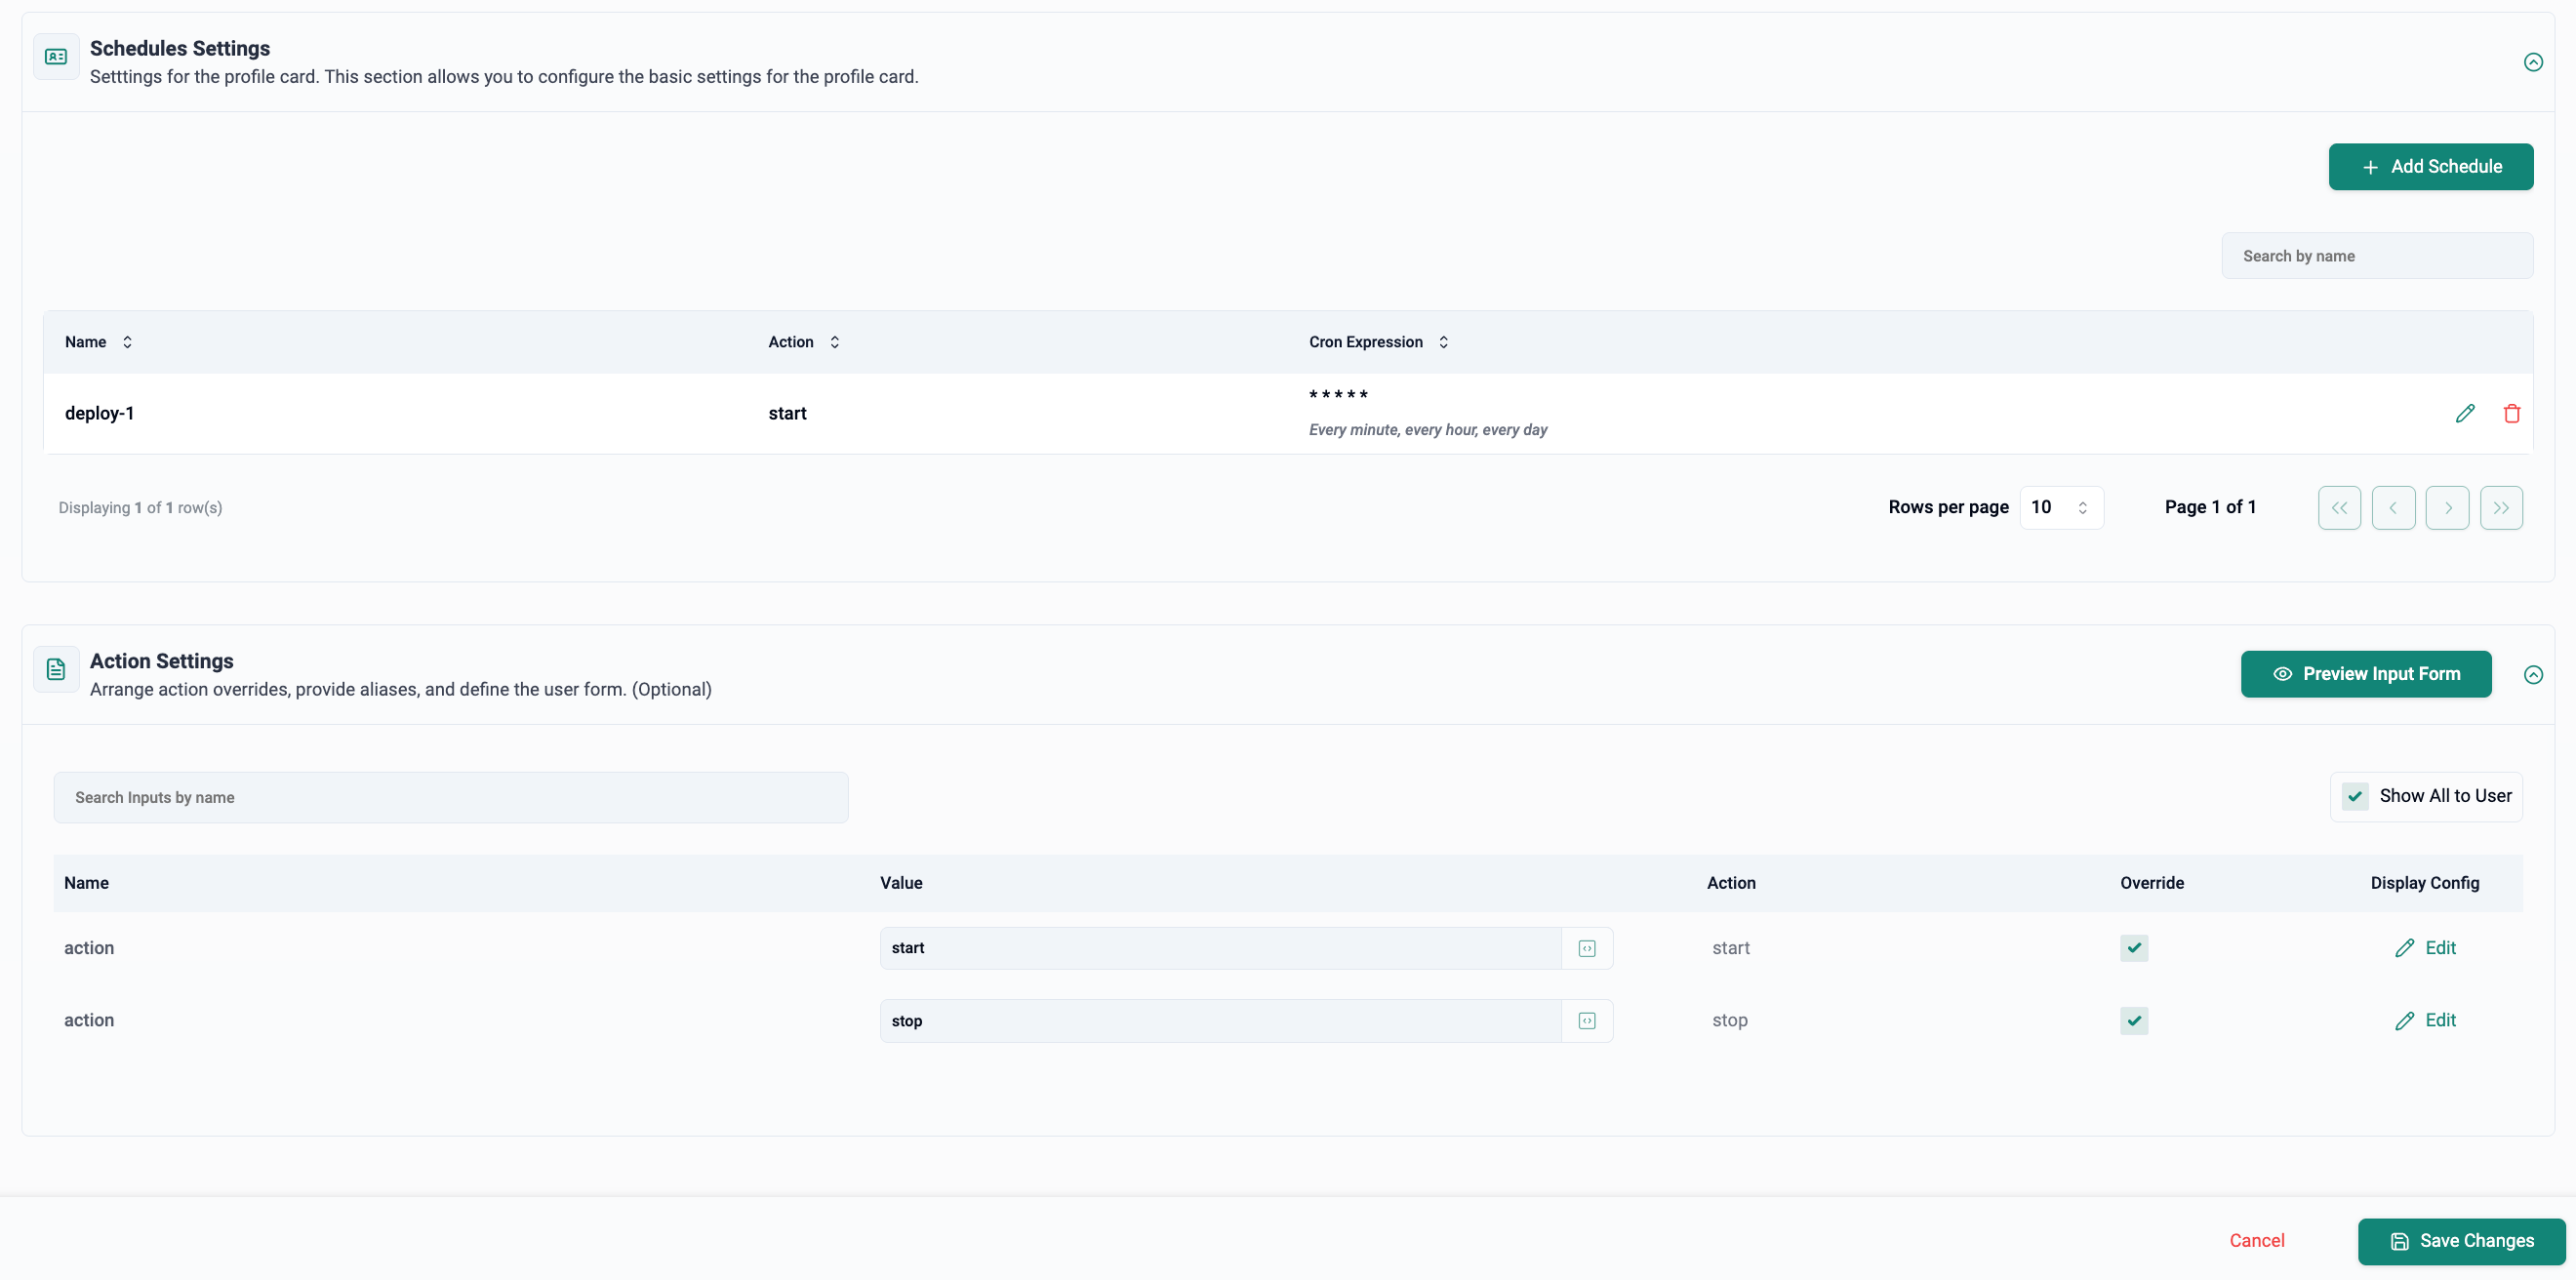Collapse the Schedules Settings section
The height and width of the screenshot is (1280, 2576).
(x=2533, y=62)
